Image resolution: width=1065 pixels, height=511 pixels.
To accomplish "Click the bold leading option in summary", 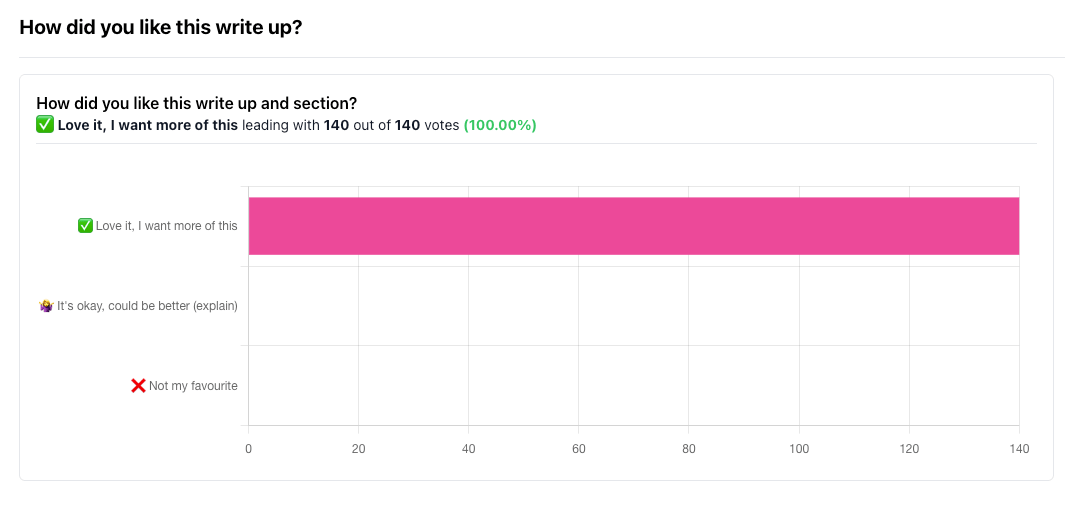I will 148,125.
